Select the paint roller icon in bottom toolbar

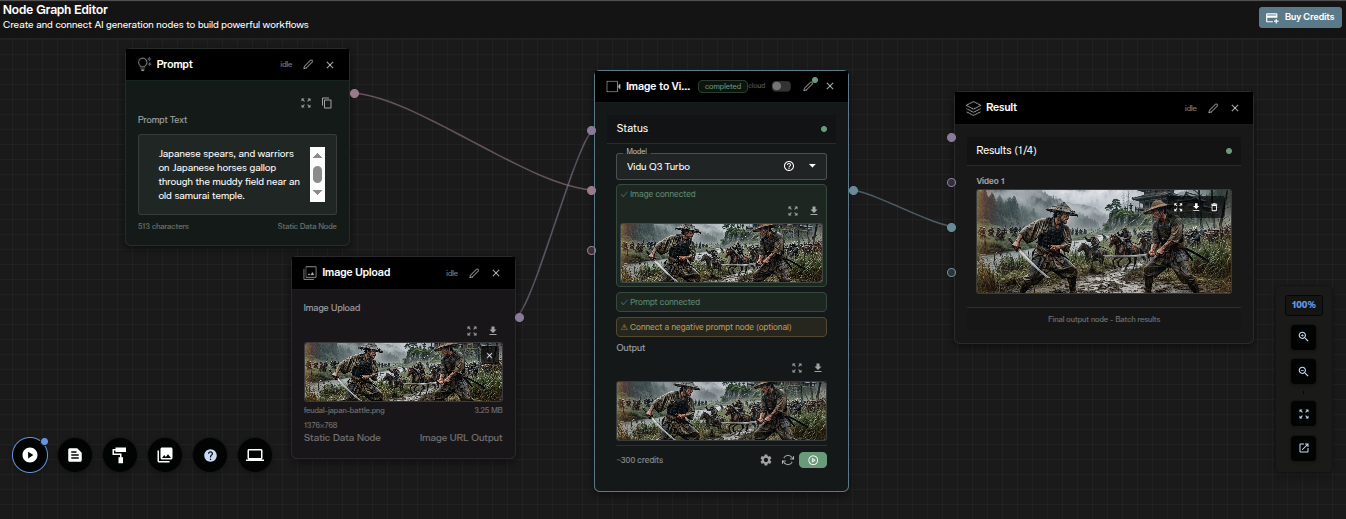pyautogui.click(x=120, y=455)
